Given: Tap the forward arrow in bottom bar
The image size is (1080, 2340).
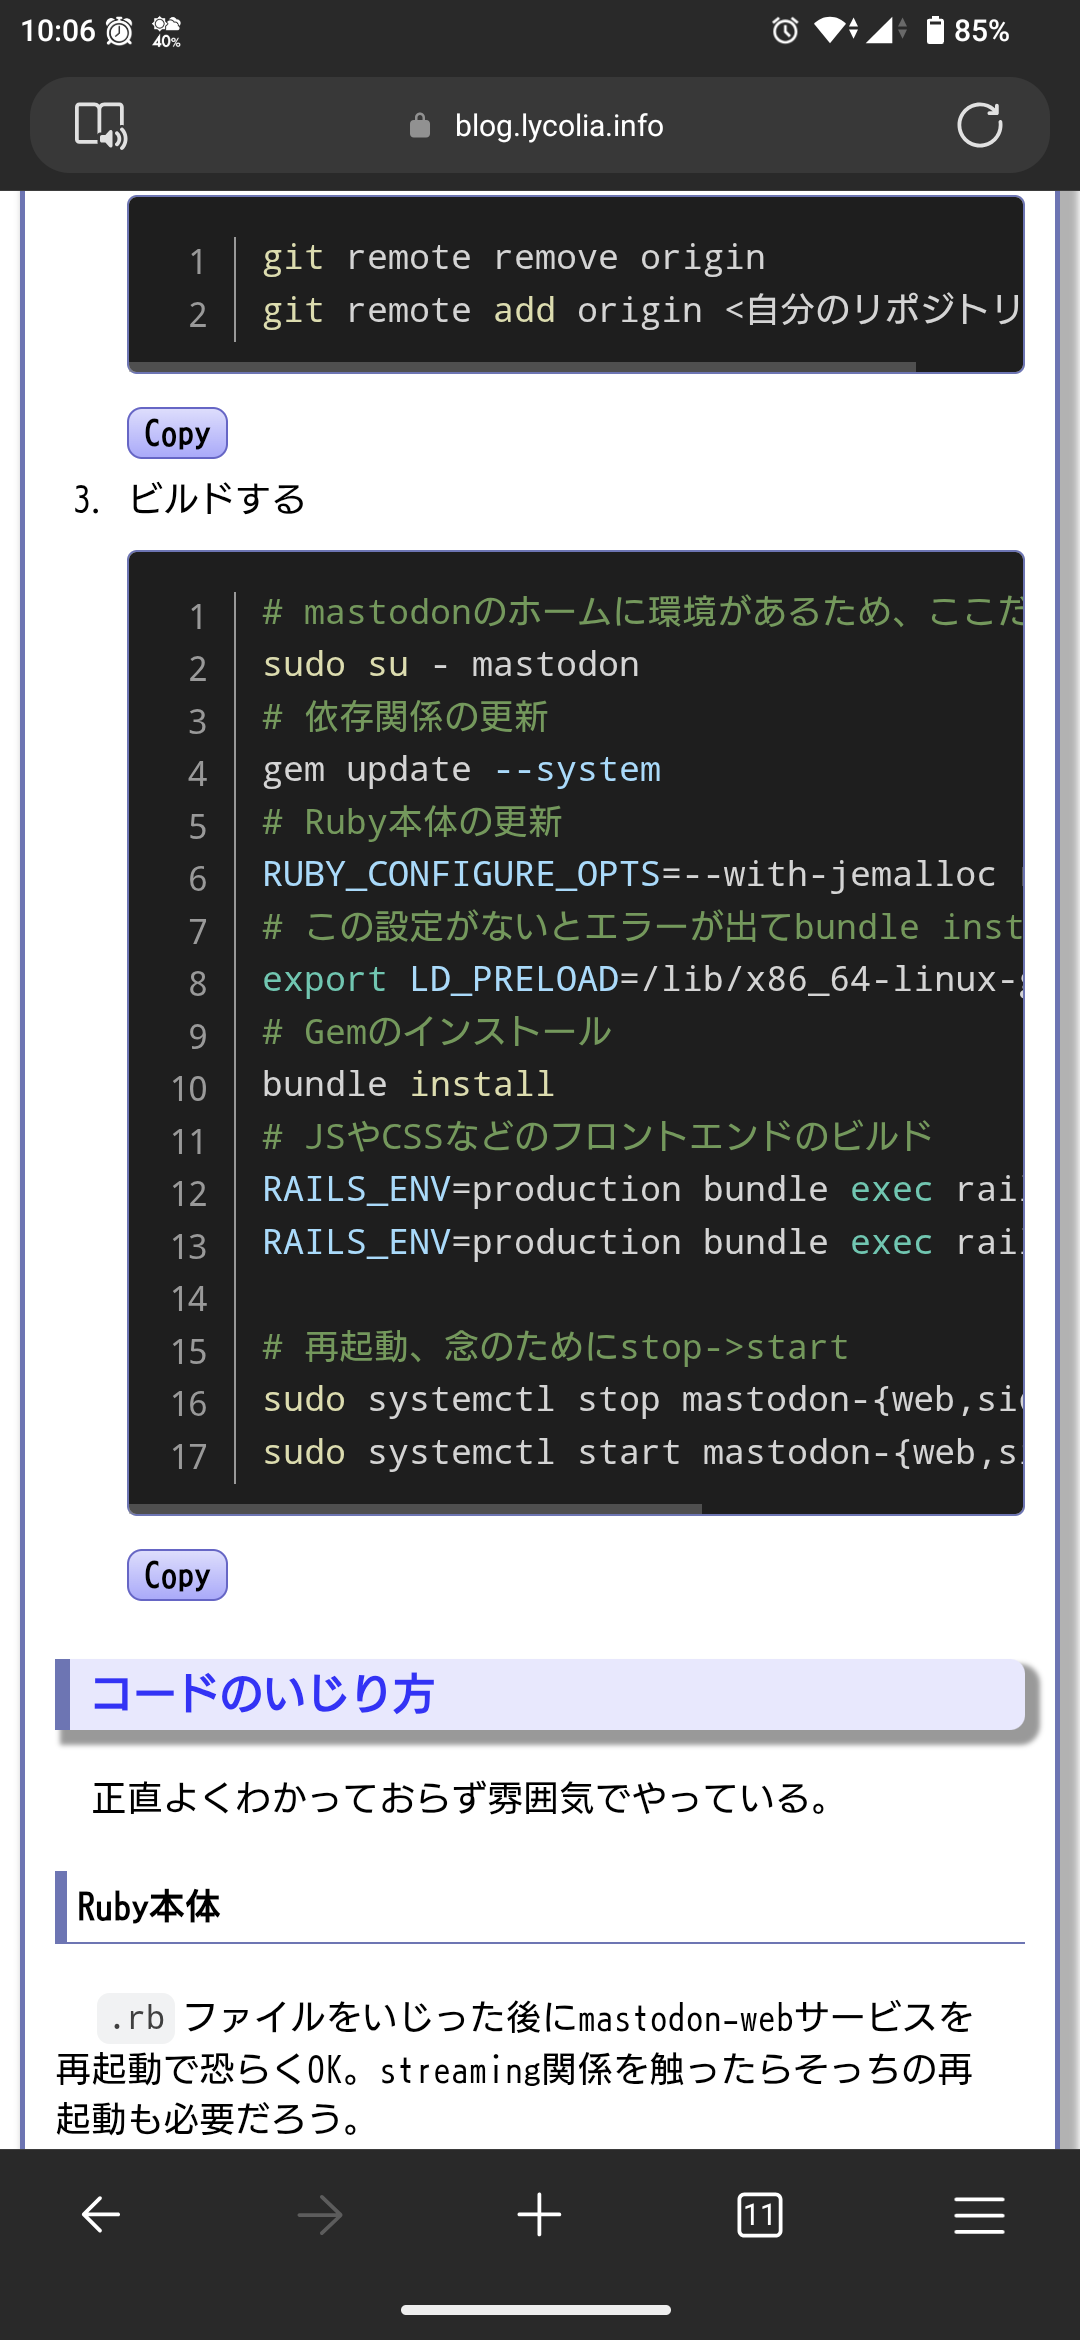Looking at the screenshot, I should click(320, 2215).
